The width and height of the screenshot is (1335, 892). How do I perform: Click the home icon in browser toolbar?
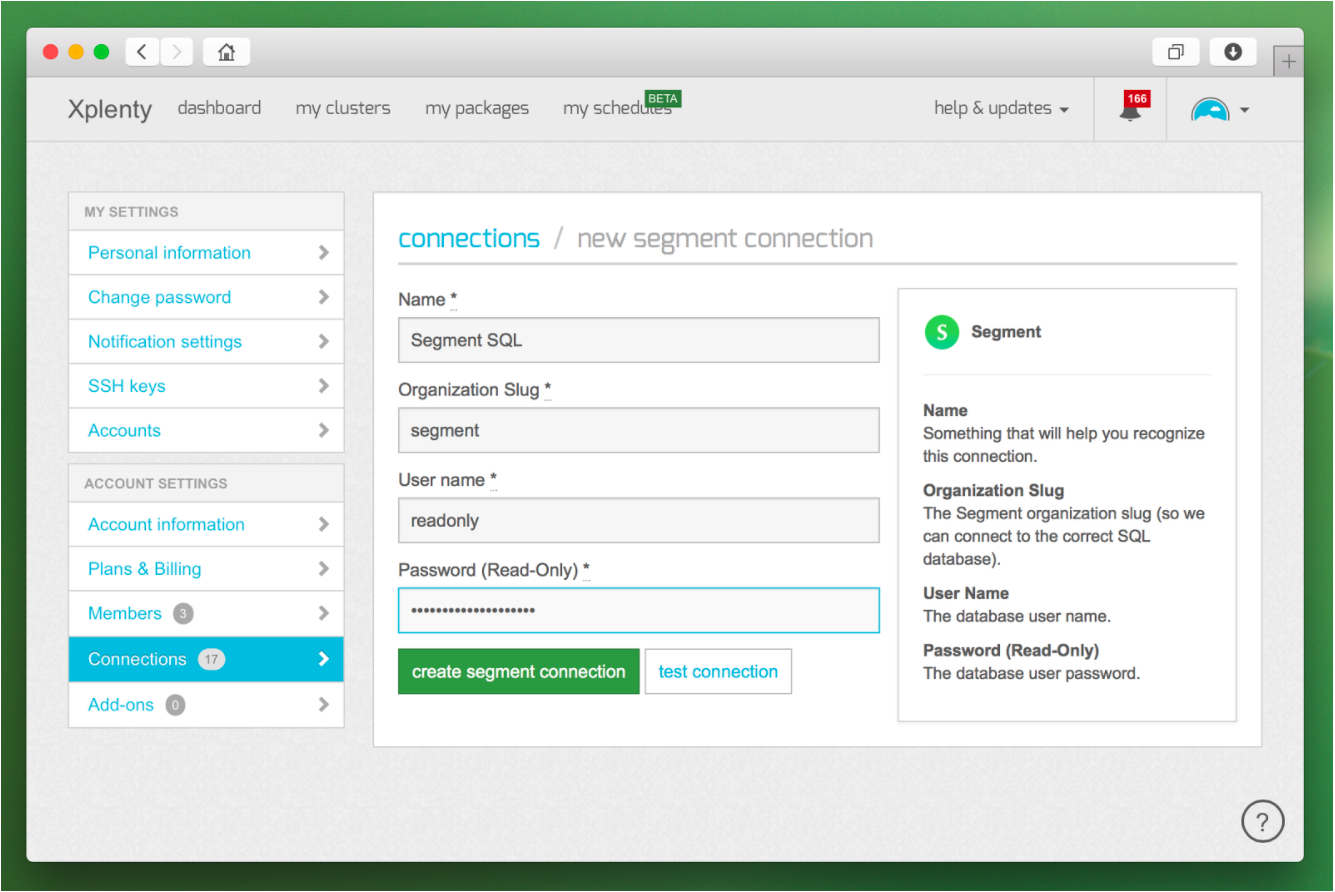[226, 52]
